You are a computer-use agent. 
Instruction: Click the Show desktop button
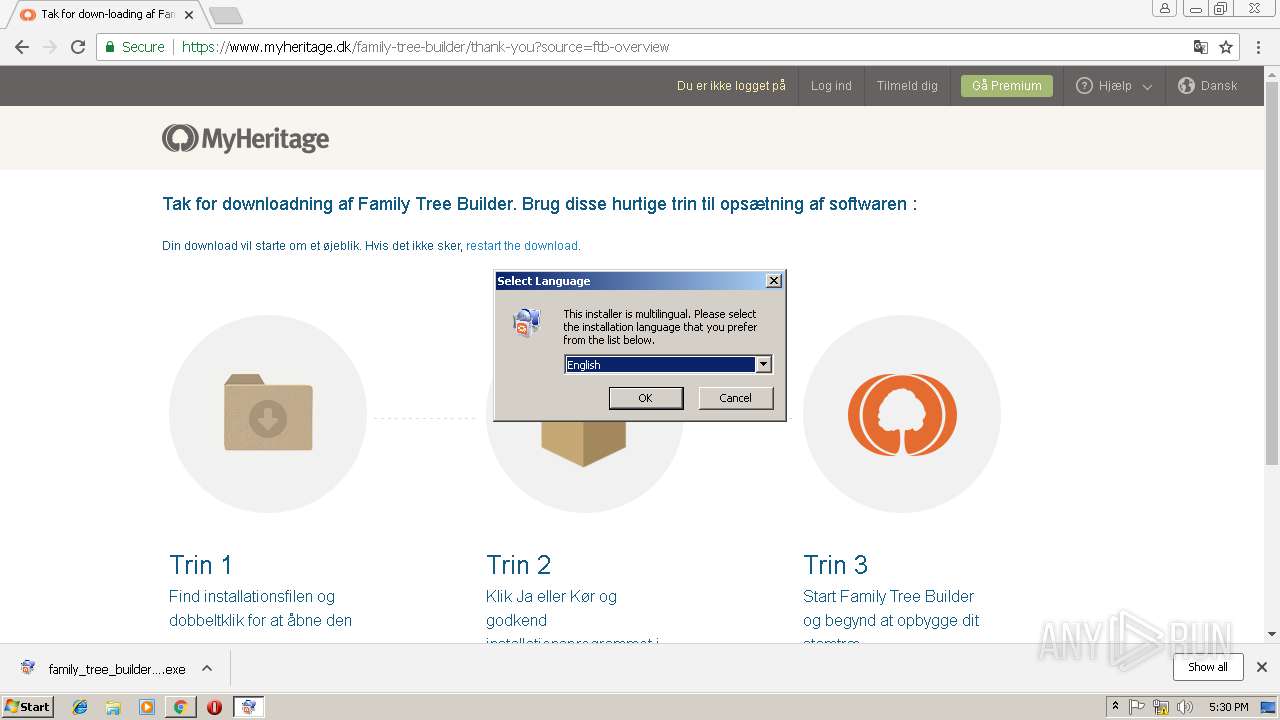[x=1268, y=707]
